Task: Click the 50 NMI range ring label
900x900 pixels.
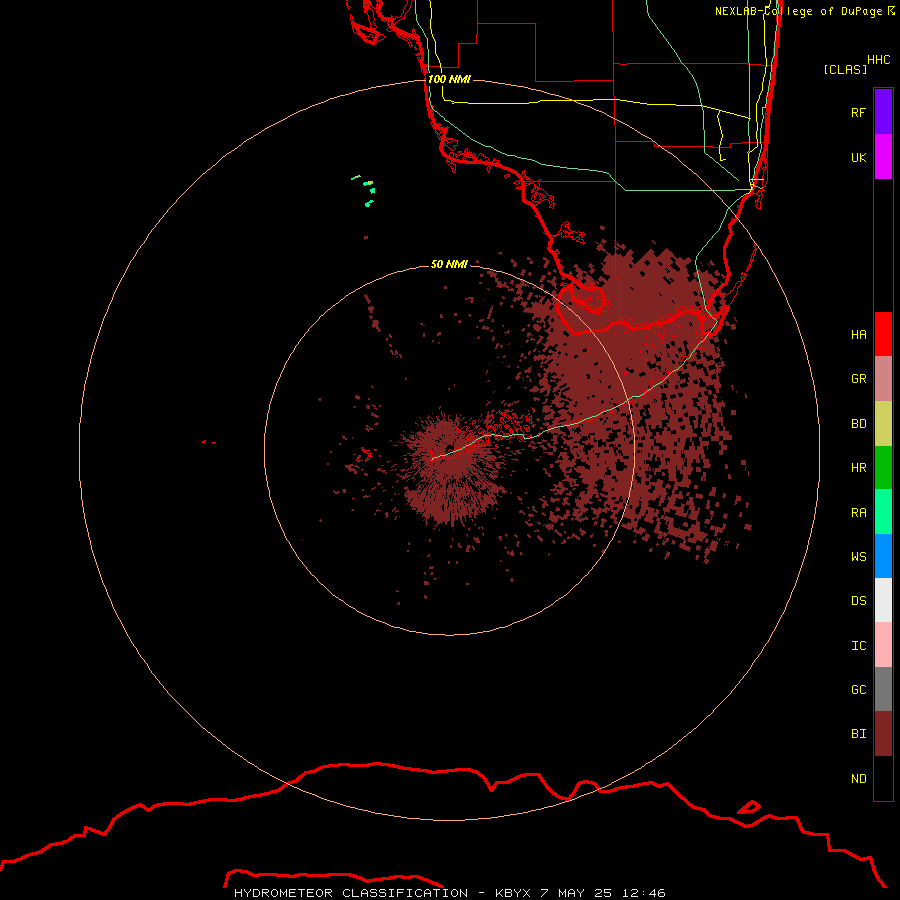Action: 449,264
